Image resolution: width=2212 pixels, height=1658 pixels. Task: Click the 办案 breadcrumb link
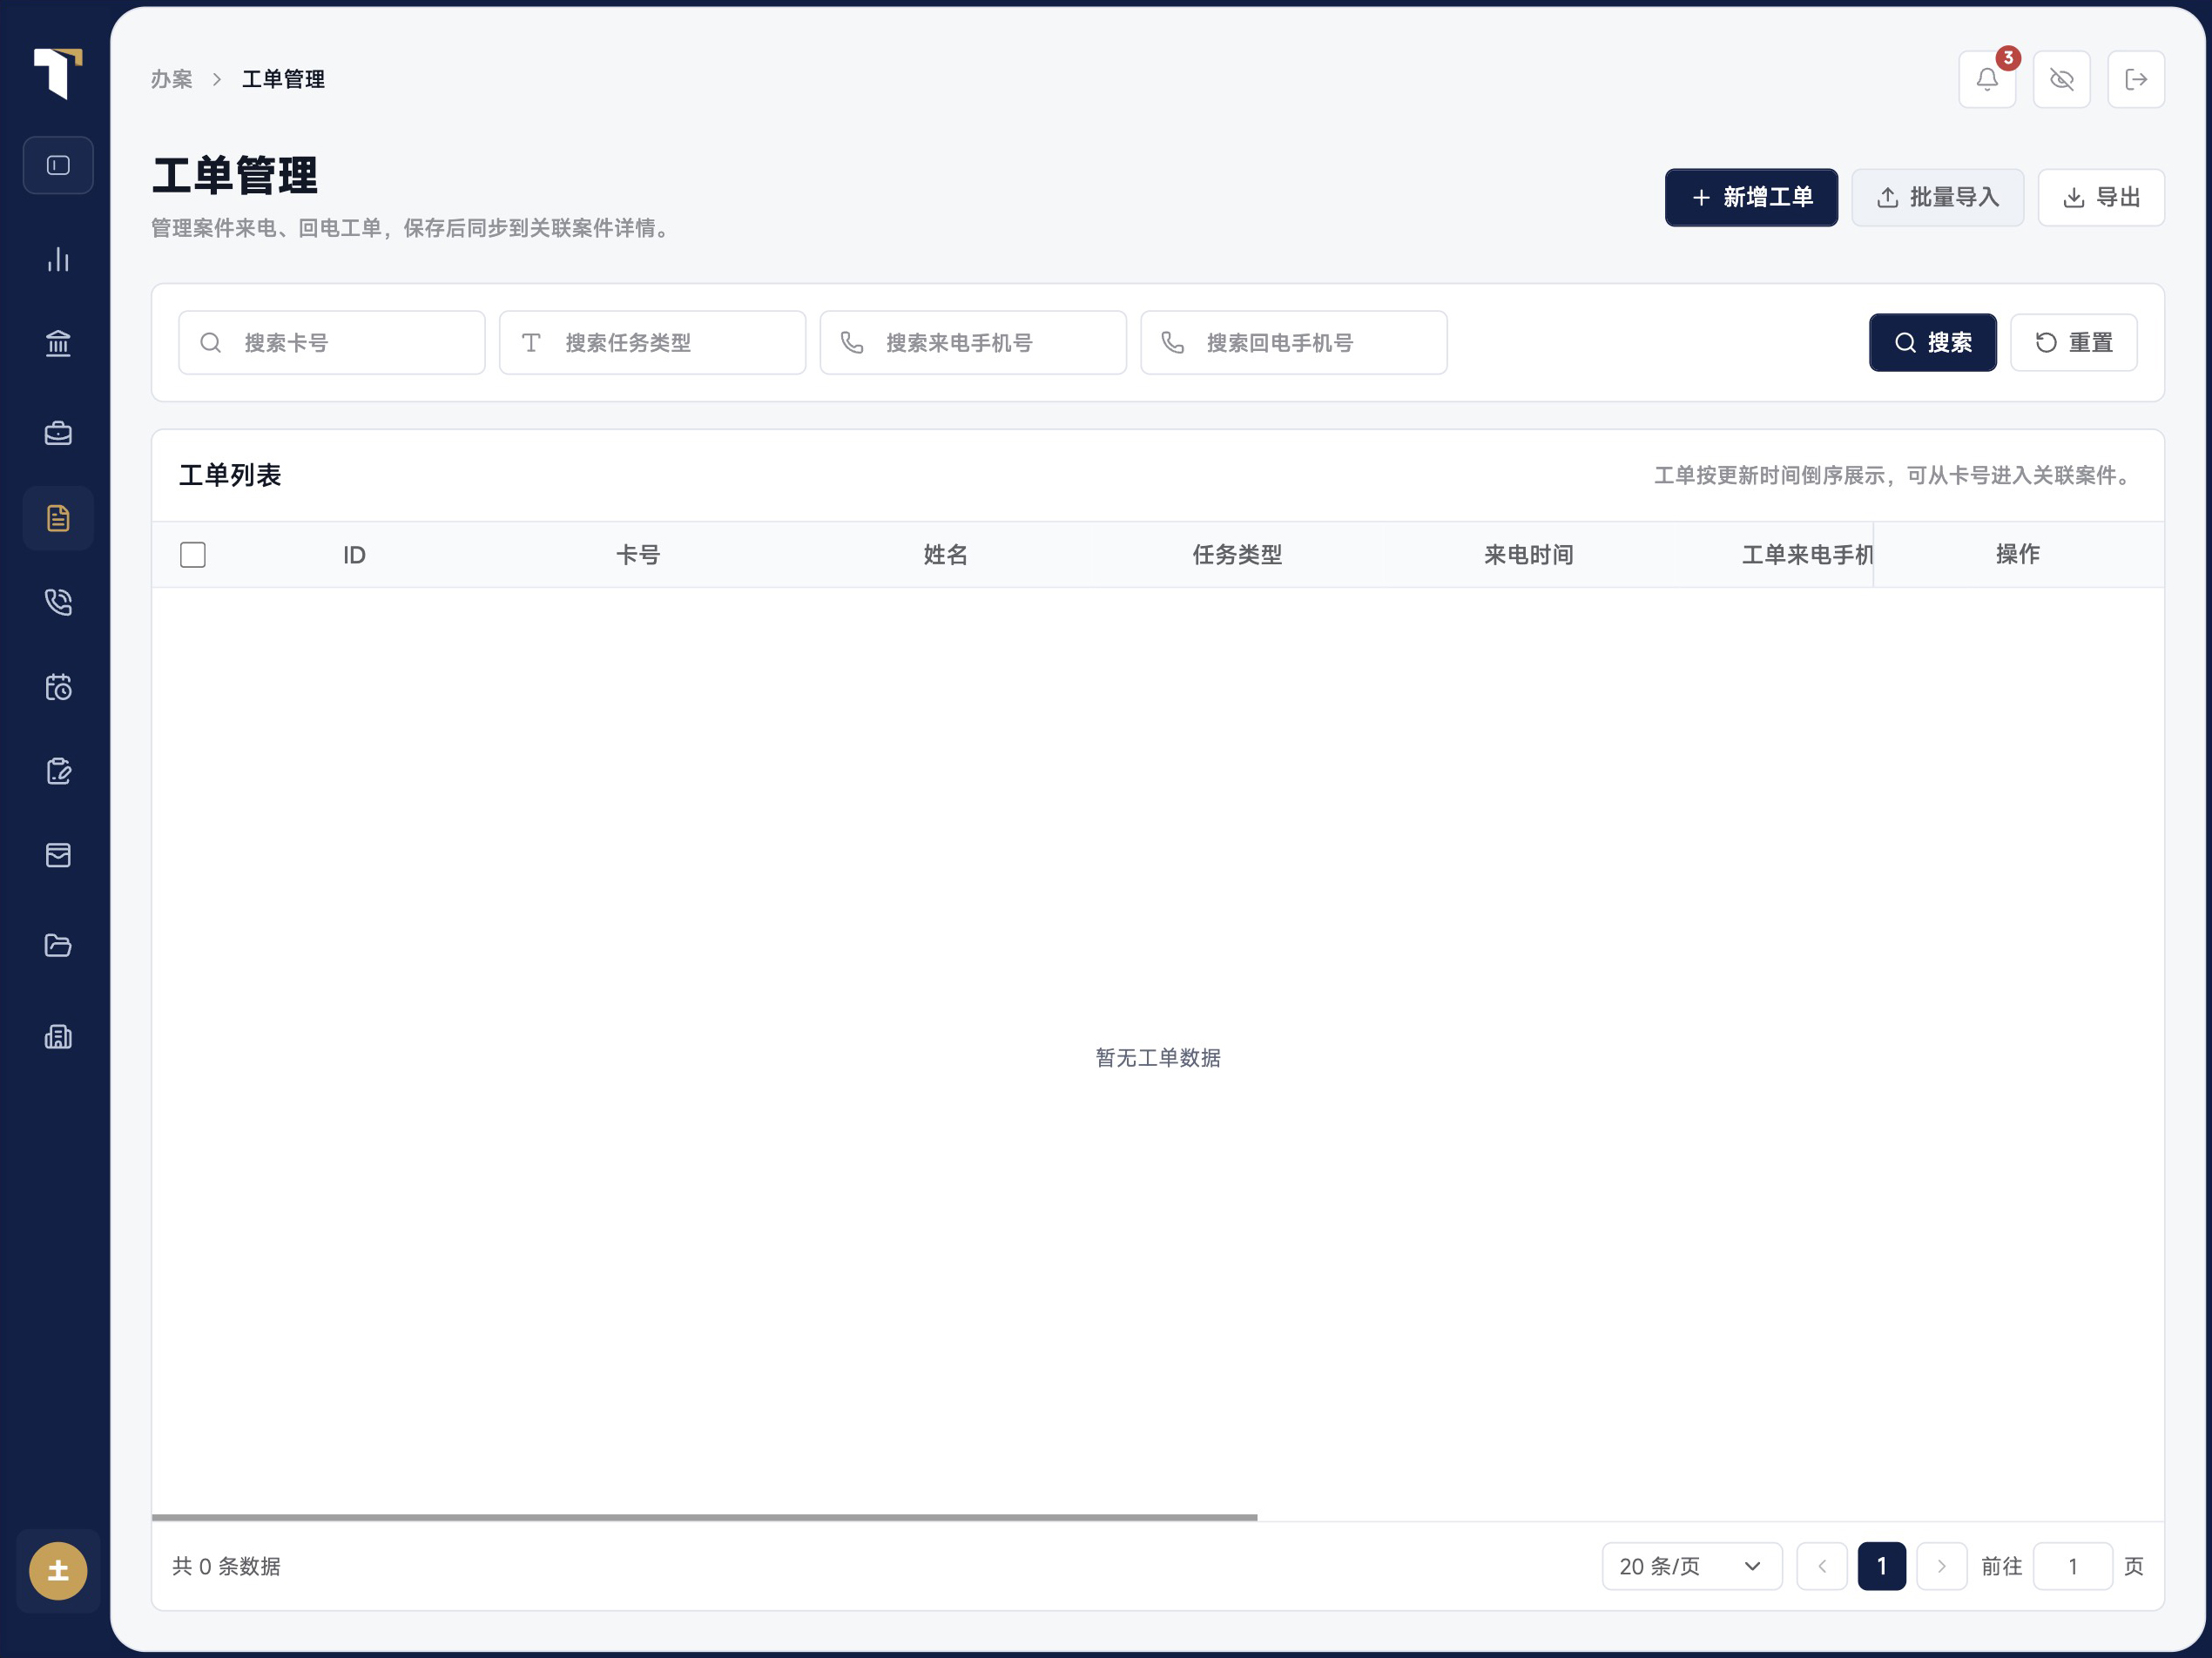pyautogui.click(x=172, y=79)
